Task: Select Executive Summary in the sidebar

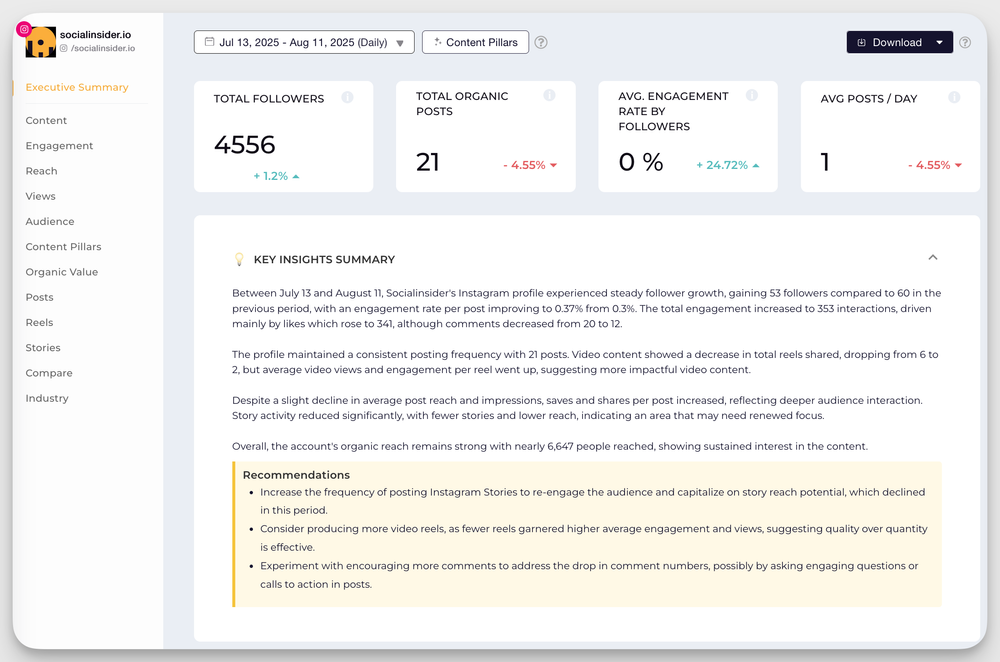Action: coord(77,87)
